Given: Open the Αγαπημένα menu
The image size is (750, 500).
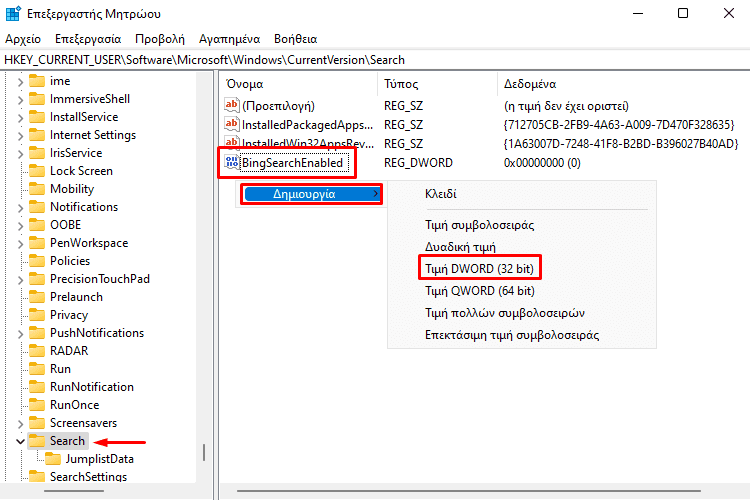Looking at the screenshot, I should point(230,39).
